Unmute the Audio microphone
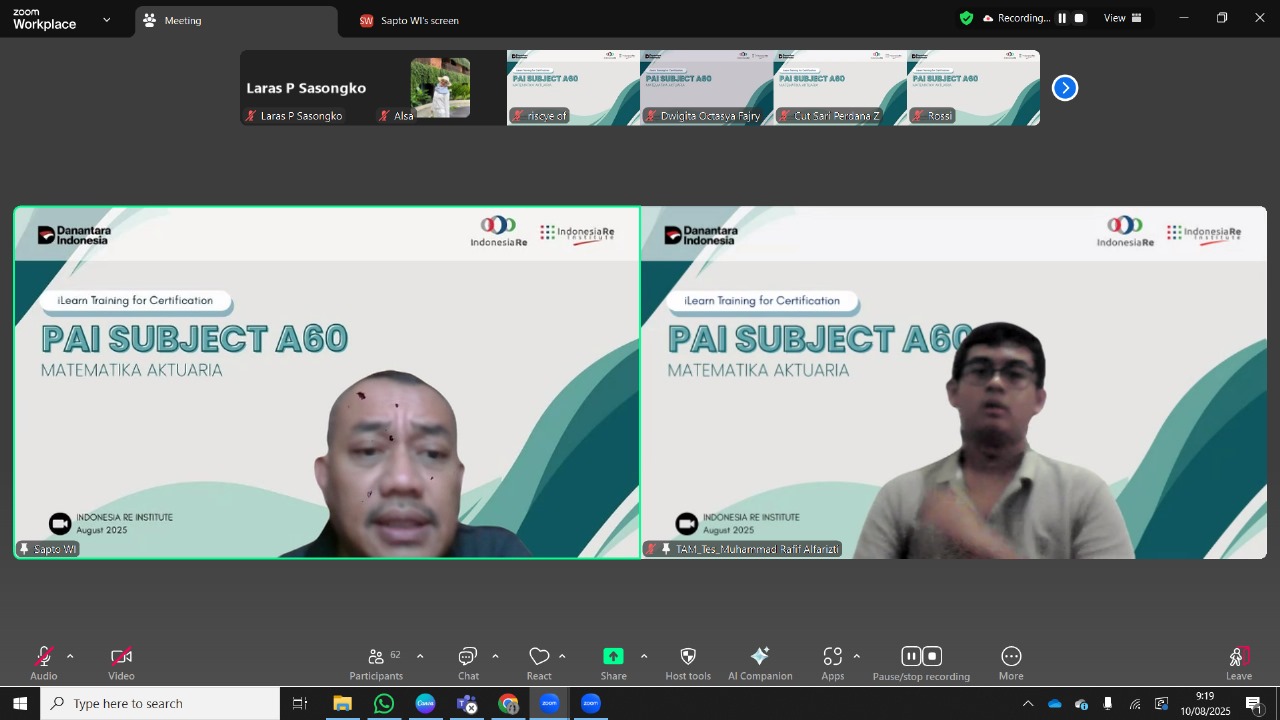The height and width of the screenshot is (720, 1280). 44,663
